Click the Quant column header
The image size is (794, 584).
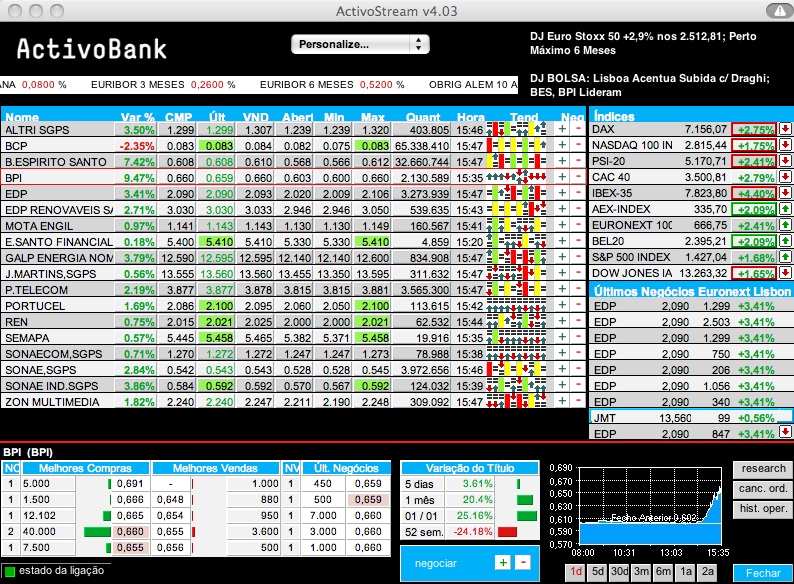(423, 117)
